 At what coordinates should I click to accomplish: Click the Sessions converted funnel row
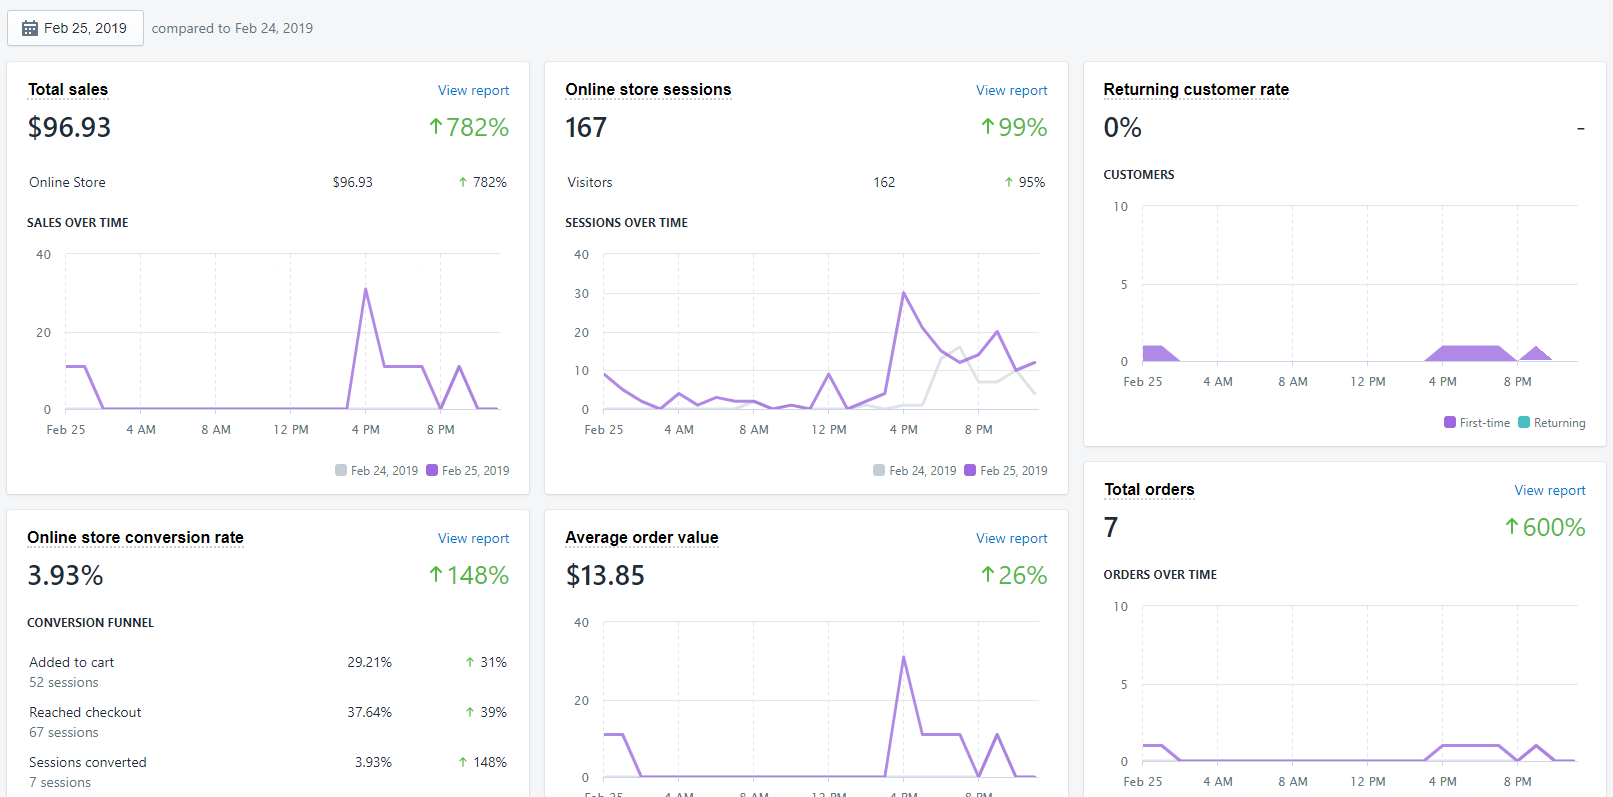tap(268, 772)
